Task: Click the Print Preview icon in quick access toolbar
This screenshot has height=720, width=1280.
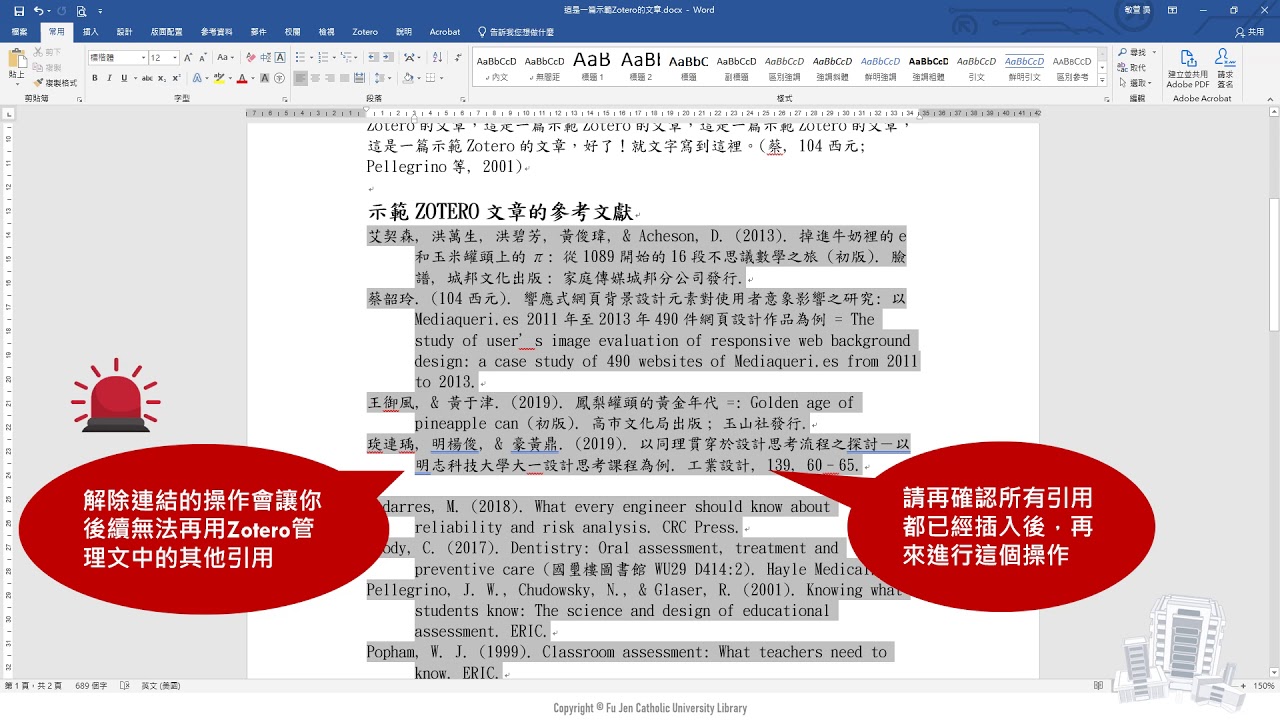Action: click(x=82, y=11)
